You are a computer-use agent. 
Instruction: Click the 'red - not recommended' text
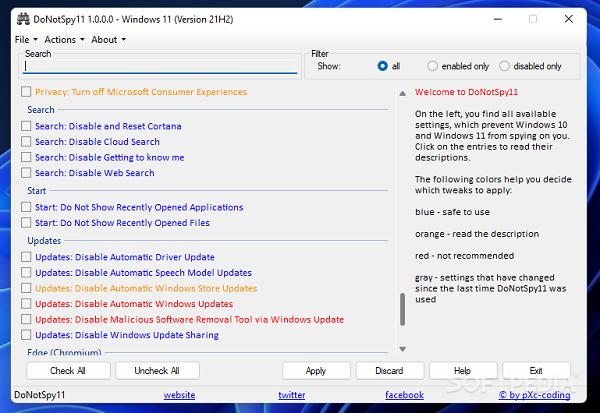tap(465, 256)
